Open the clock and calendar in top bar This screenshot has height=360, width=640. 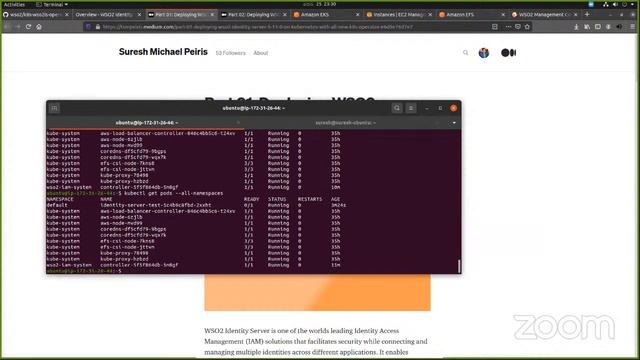pos(320,4)
